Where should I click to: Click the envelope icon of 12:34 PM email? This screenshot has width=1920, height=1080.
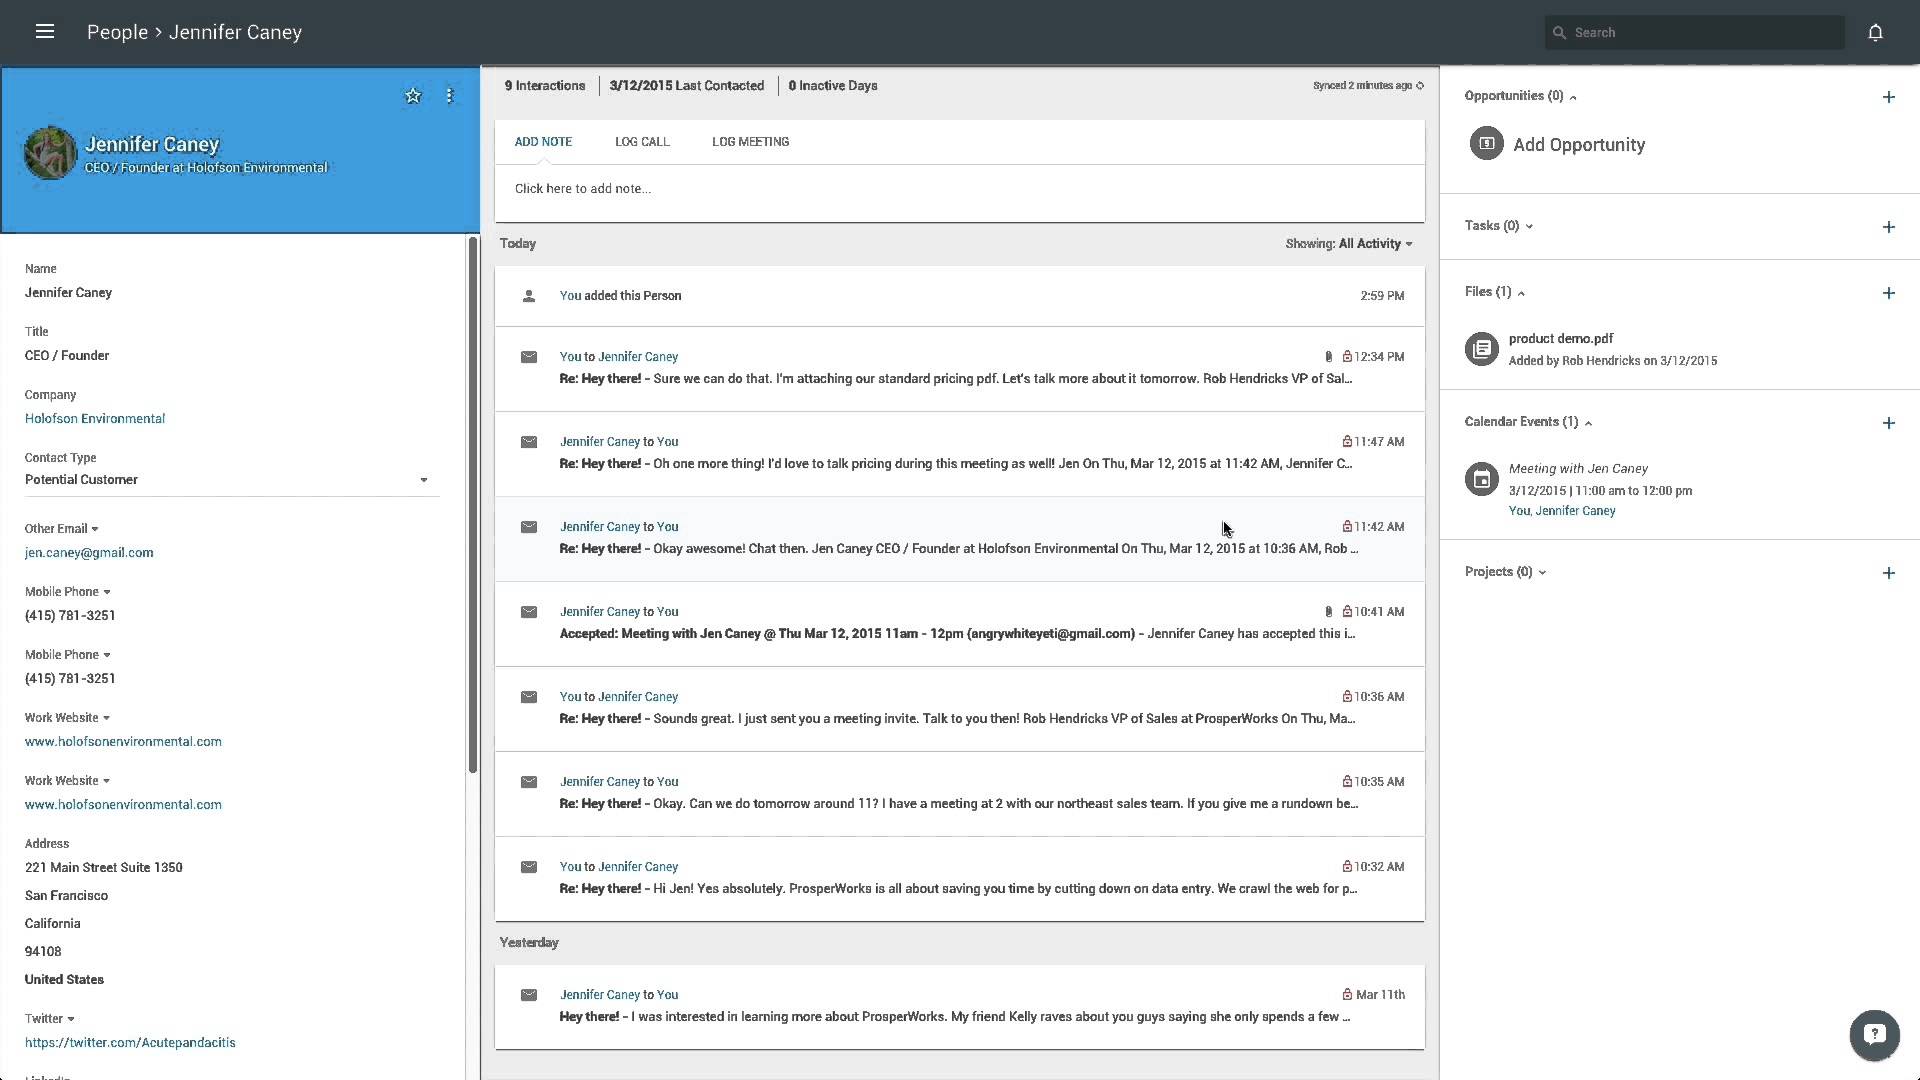tap(529, 357)
